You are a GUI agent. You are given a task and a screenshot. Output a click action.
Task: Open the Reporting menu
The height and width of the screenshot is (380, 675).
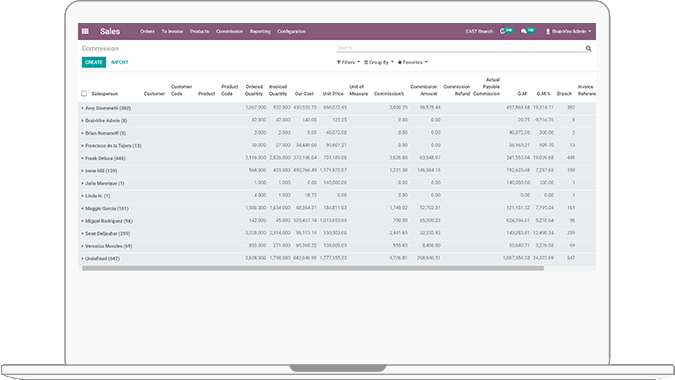point(260,31)
